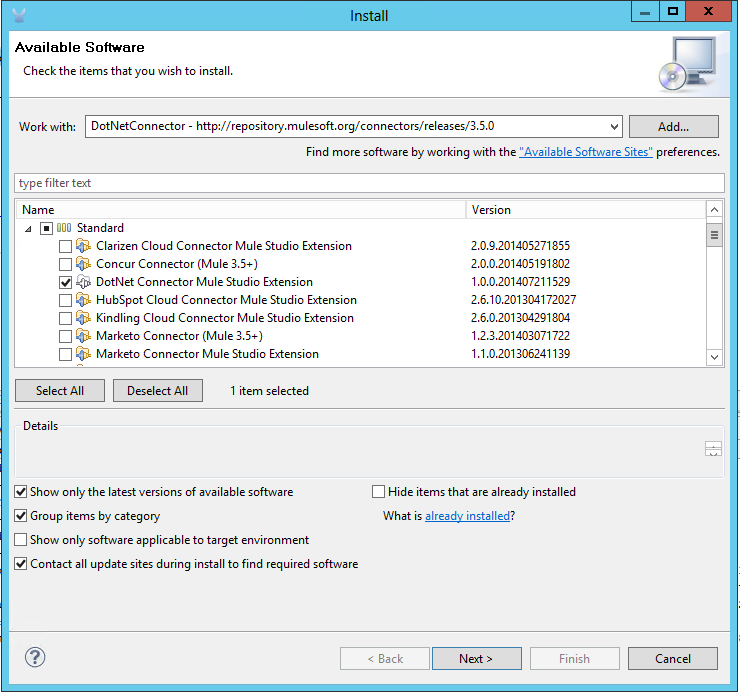Uncheck the DotNet Connector Mule Studio Extension
This screenshot has width=740, height=692.
coord(65,282)
